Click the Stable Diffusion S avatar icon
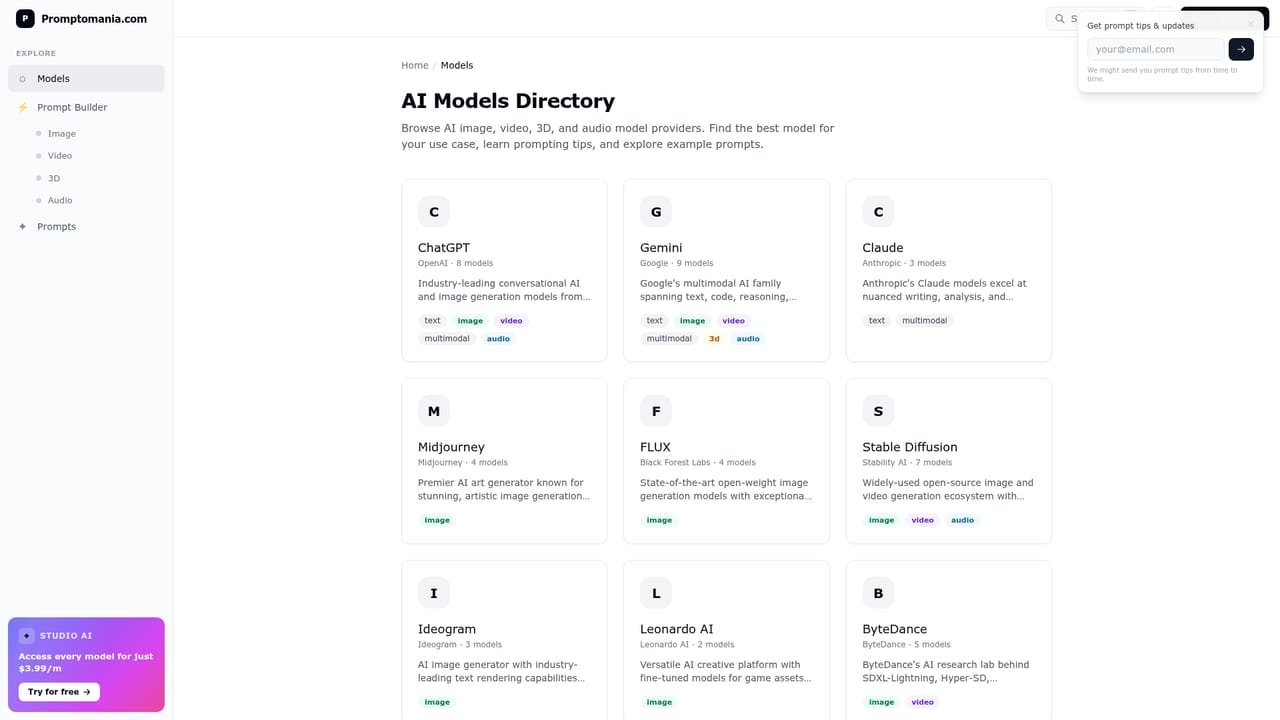 click(878, 411)
